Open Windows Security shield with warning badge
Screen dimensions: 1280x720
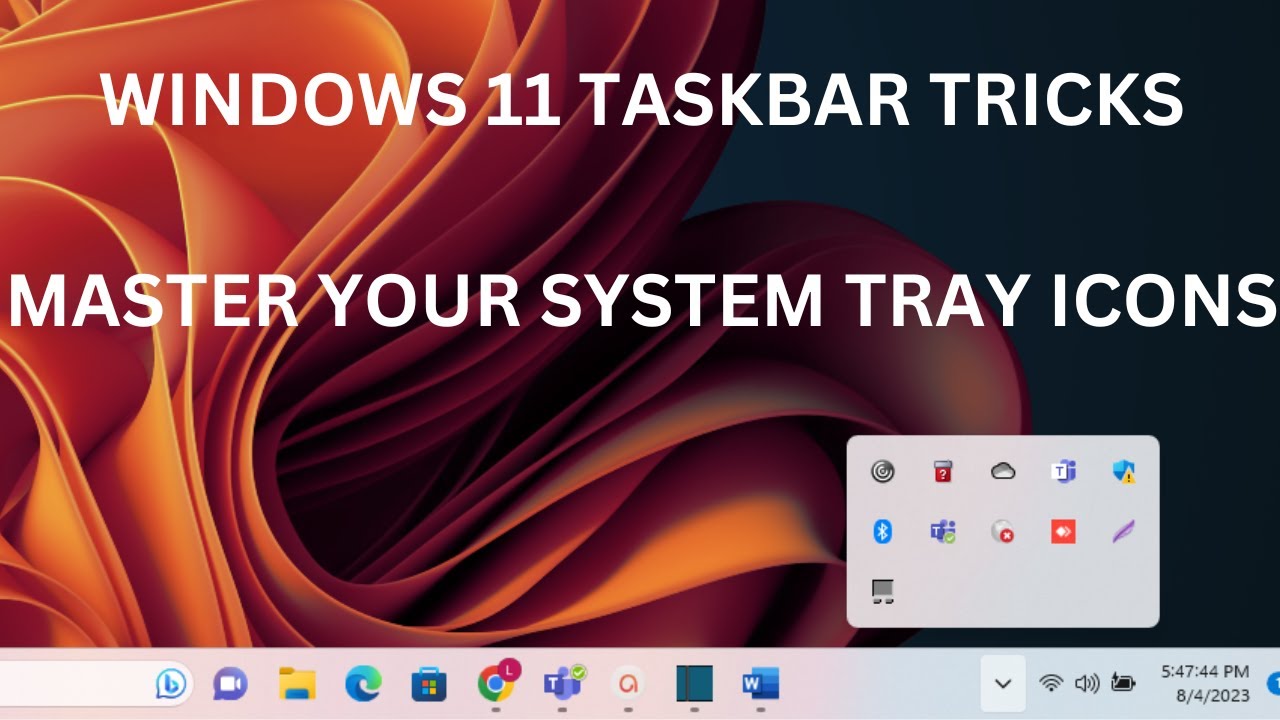click(x=1124, y=471)
